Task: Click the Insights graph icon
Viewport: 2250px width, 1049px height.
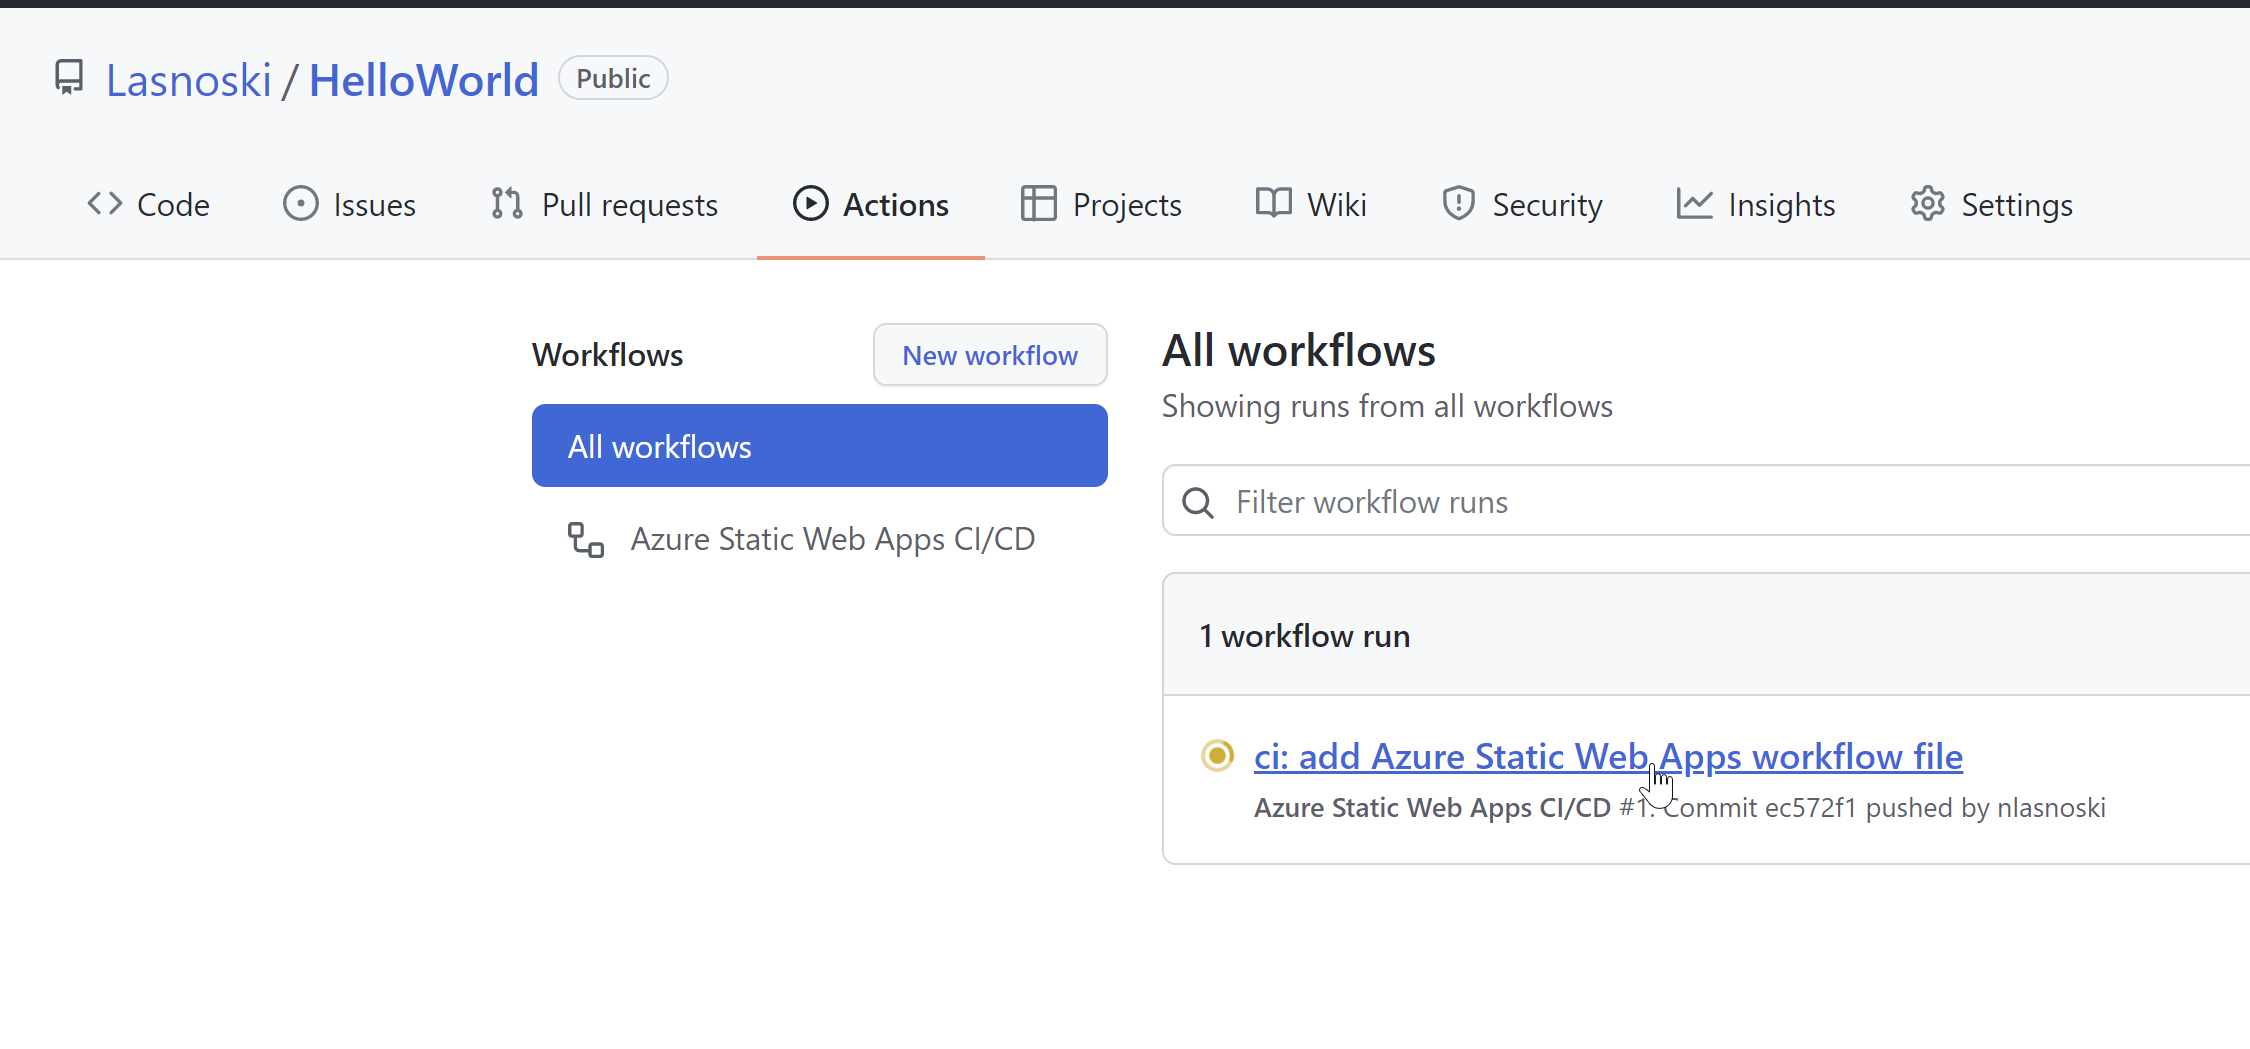Action: 1694,204
